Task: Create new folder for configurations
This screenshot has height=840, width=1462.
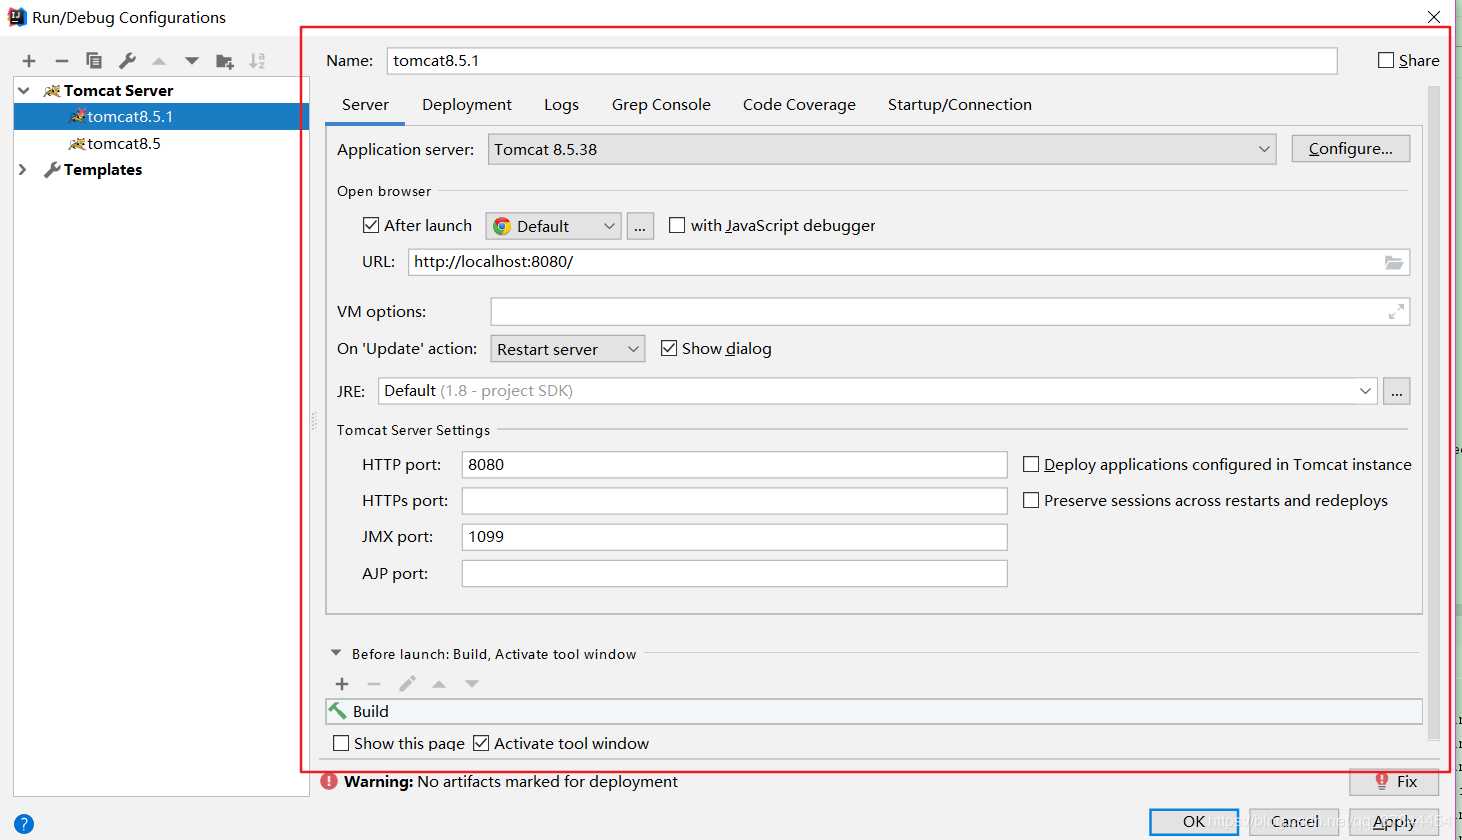Action: (x=225, y=61)
